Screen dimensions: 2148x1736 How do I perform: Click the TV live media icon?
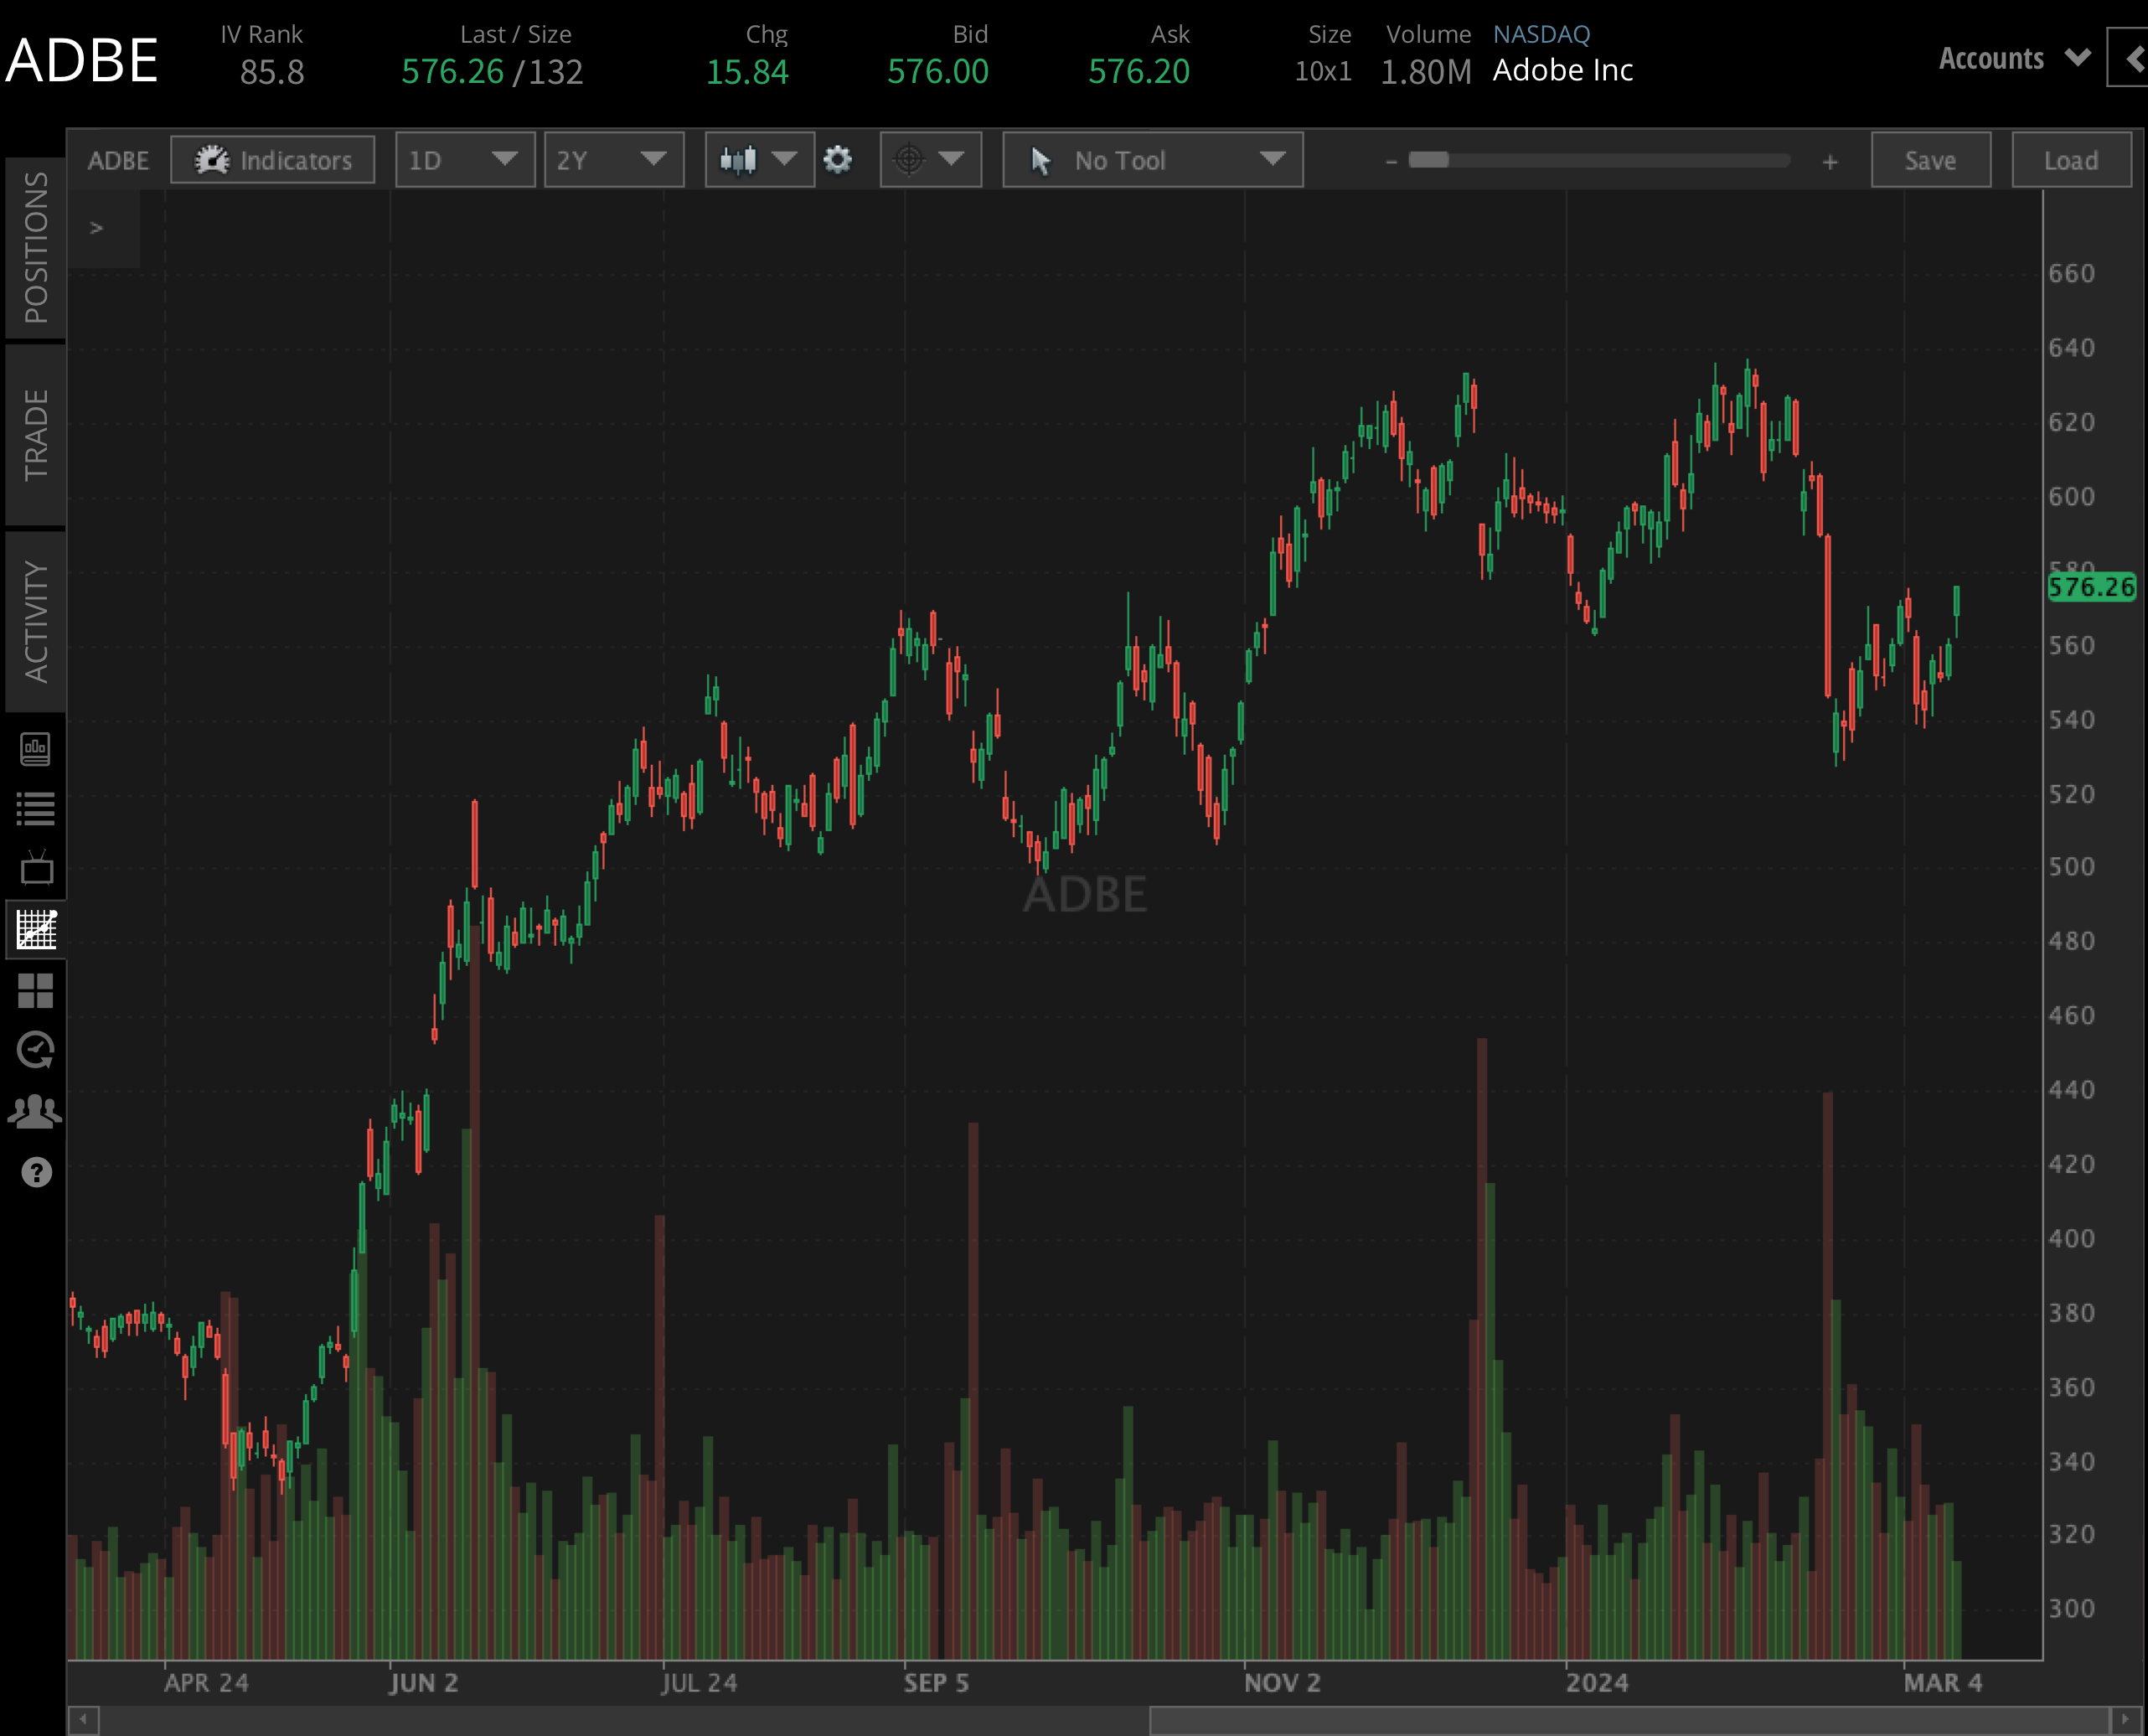point(36,868)
